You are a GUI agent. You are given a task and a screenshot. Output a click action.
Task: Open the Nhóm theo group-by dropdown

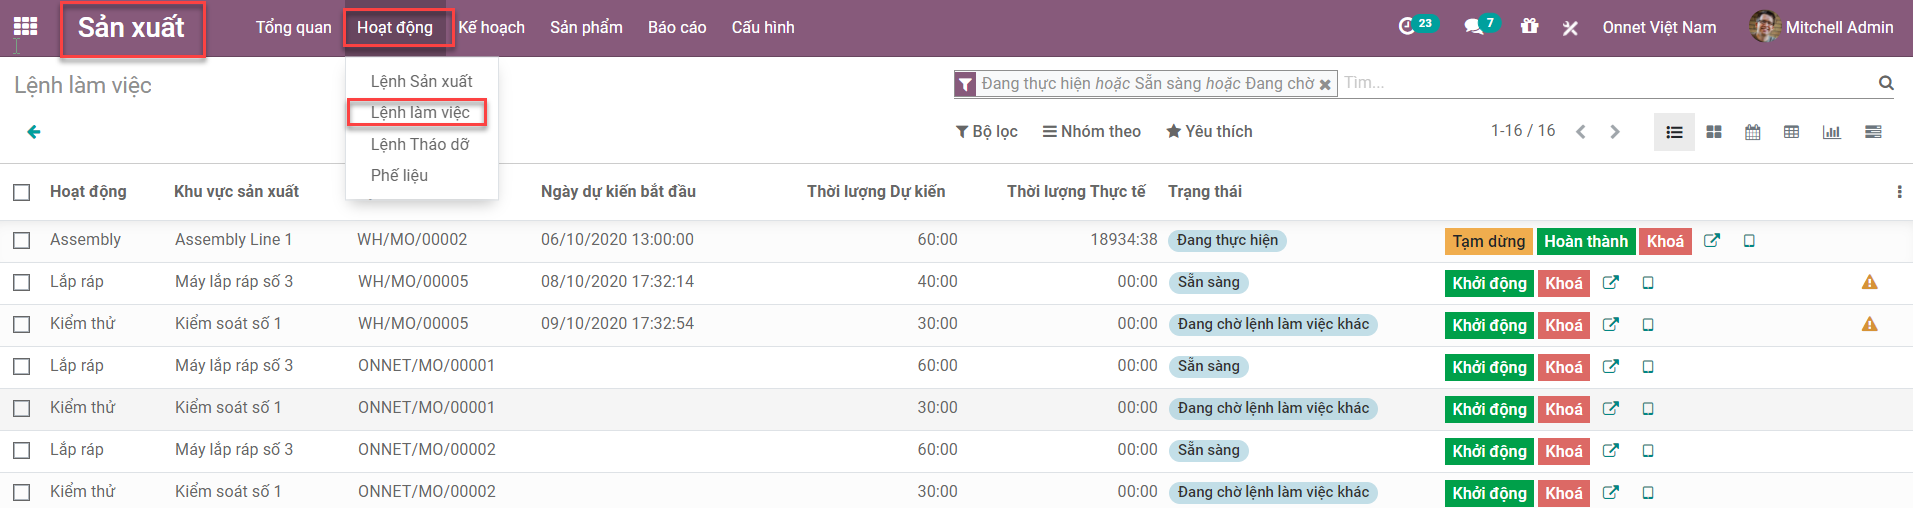click(x=1092, y=132)
